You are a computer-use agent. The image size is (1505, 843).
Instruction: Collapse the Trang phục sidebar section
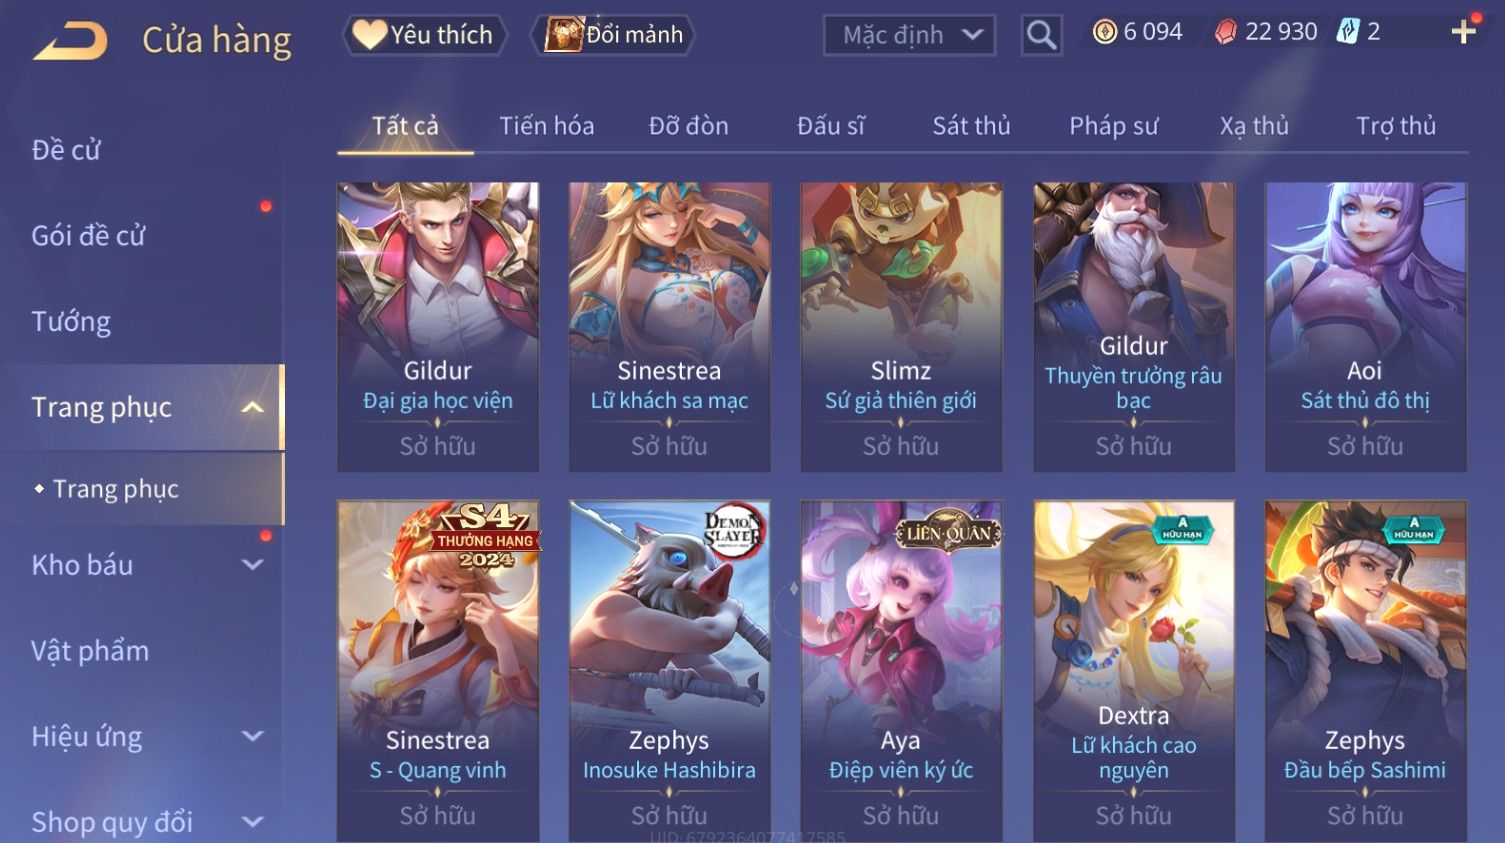253,407
